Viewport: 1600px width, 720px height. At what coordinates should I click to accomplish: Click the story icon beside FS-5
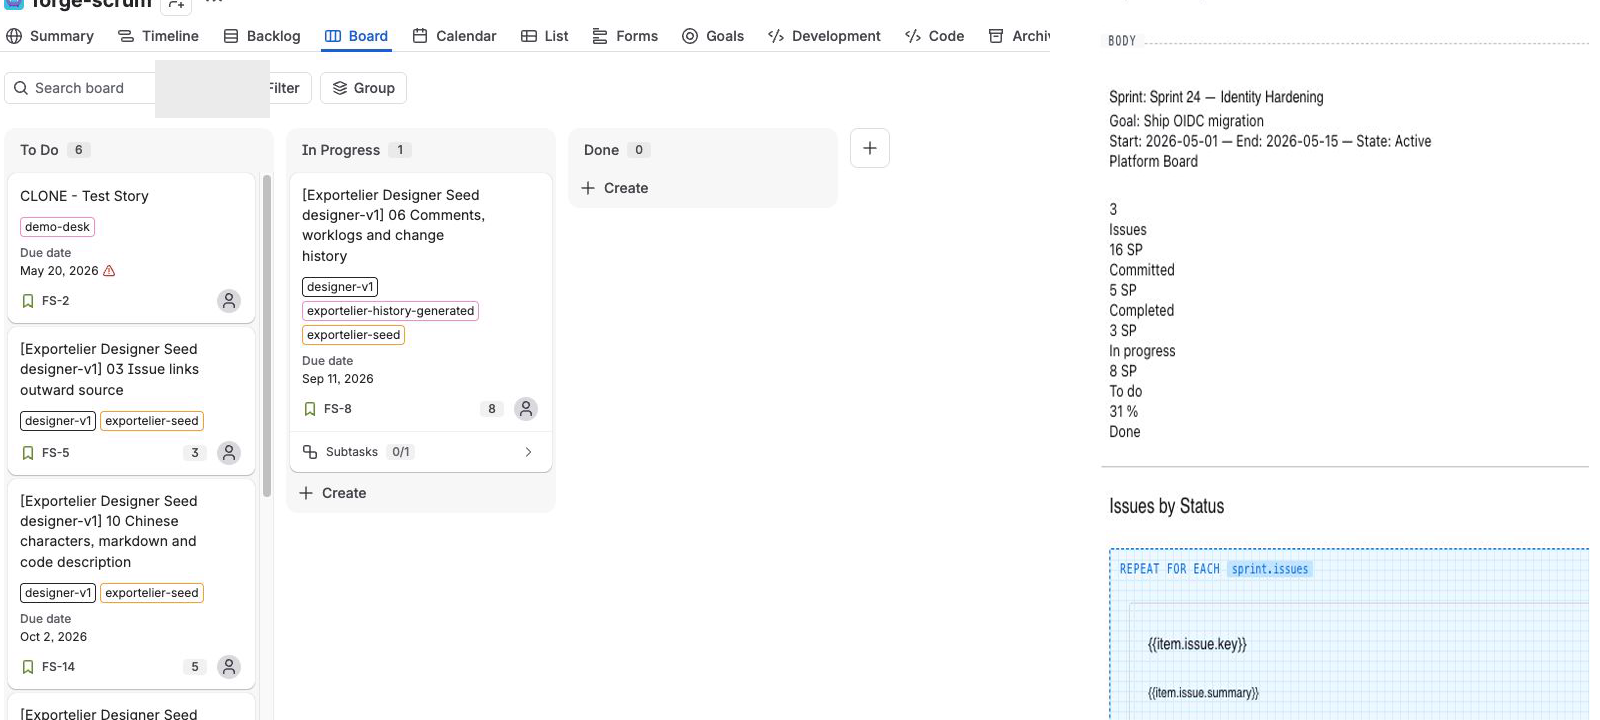click(28, 453)
